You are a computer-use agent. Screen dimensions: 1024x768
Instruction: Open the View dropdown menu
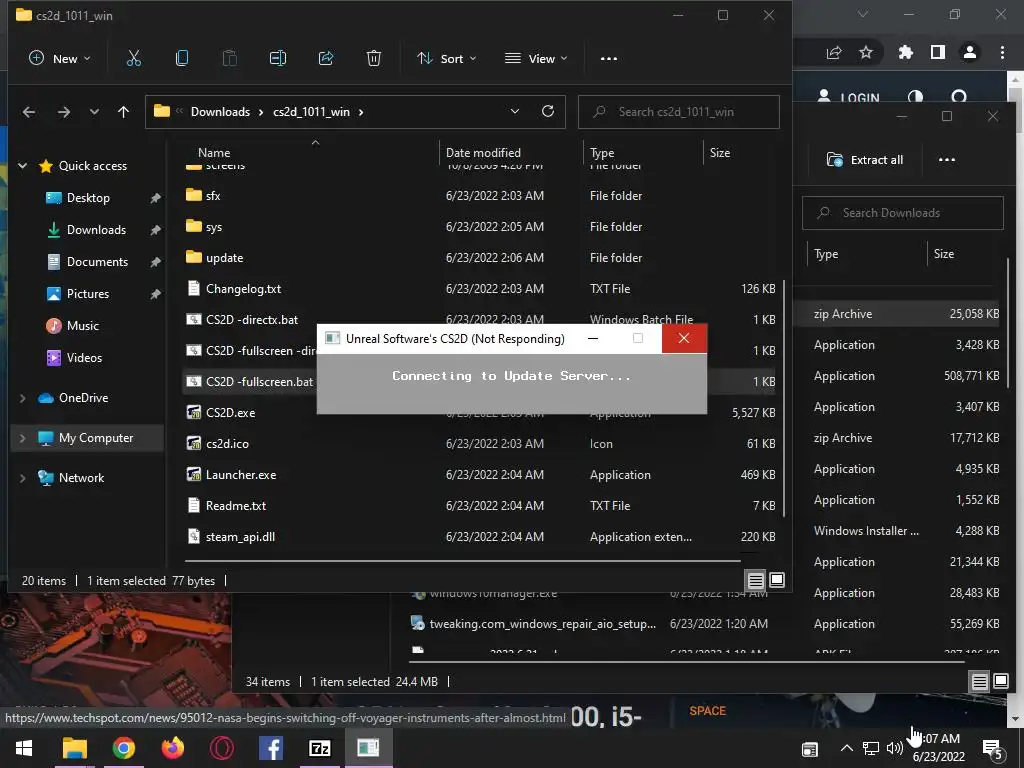[x=536, y=58]
